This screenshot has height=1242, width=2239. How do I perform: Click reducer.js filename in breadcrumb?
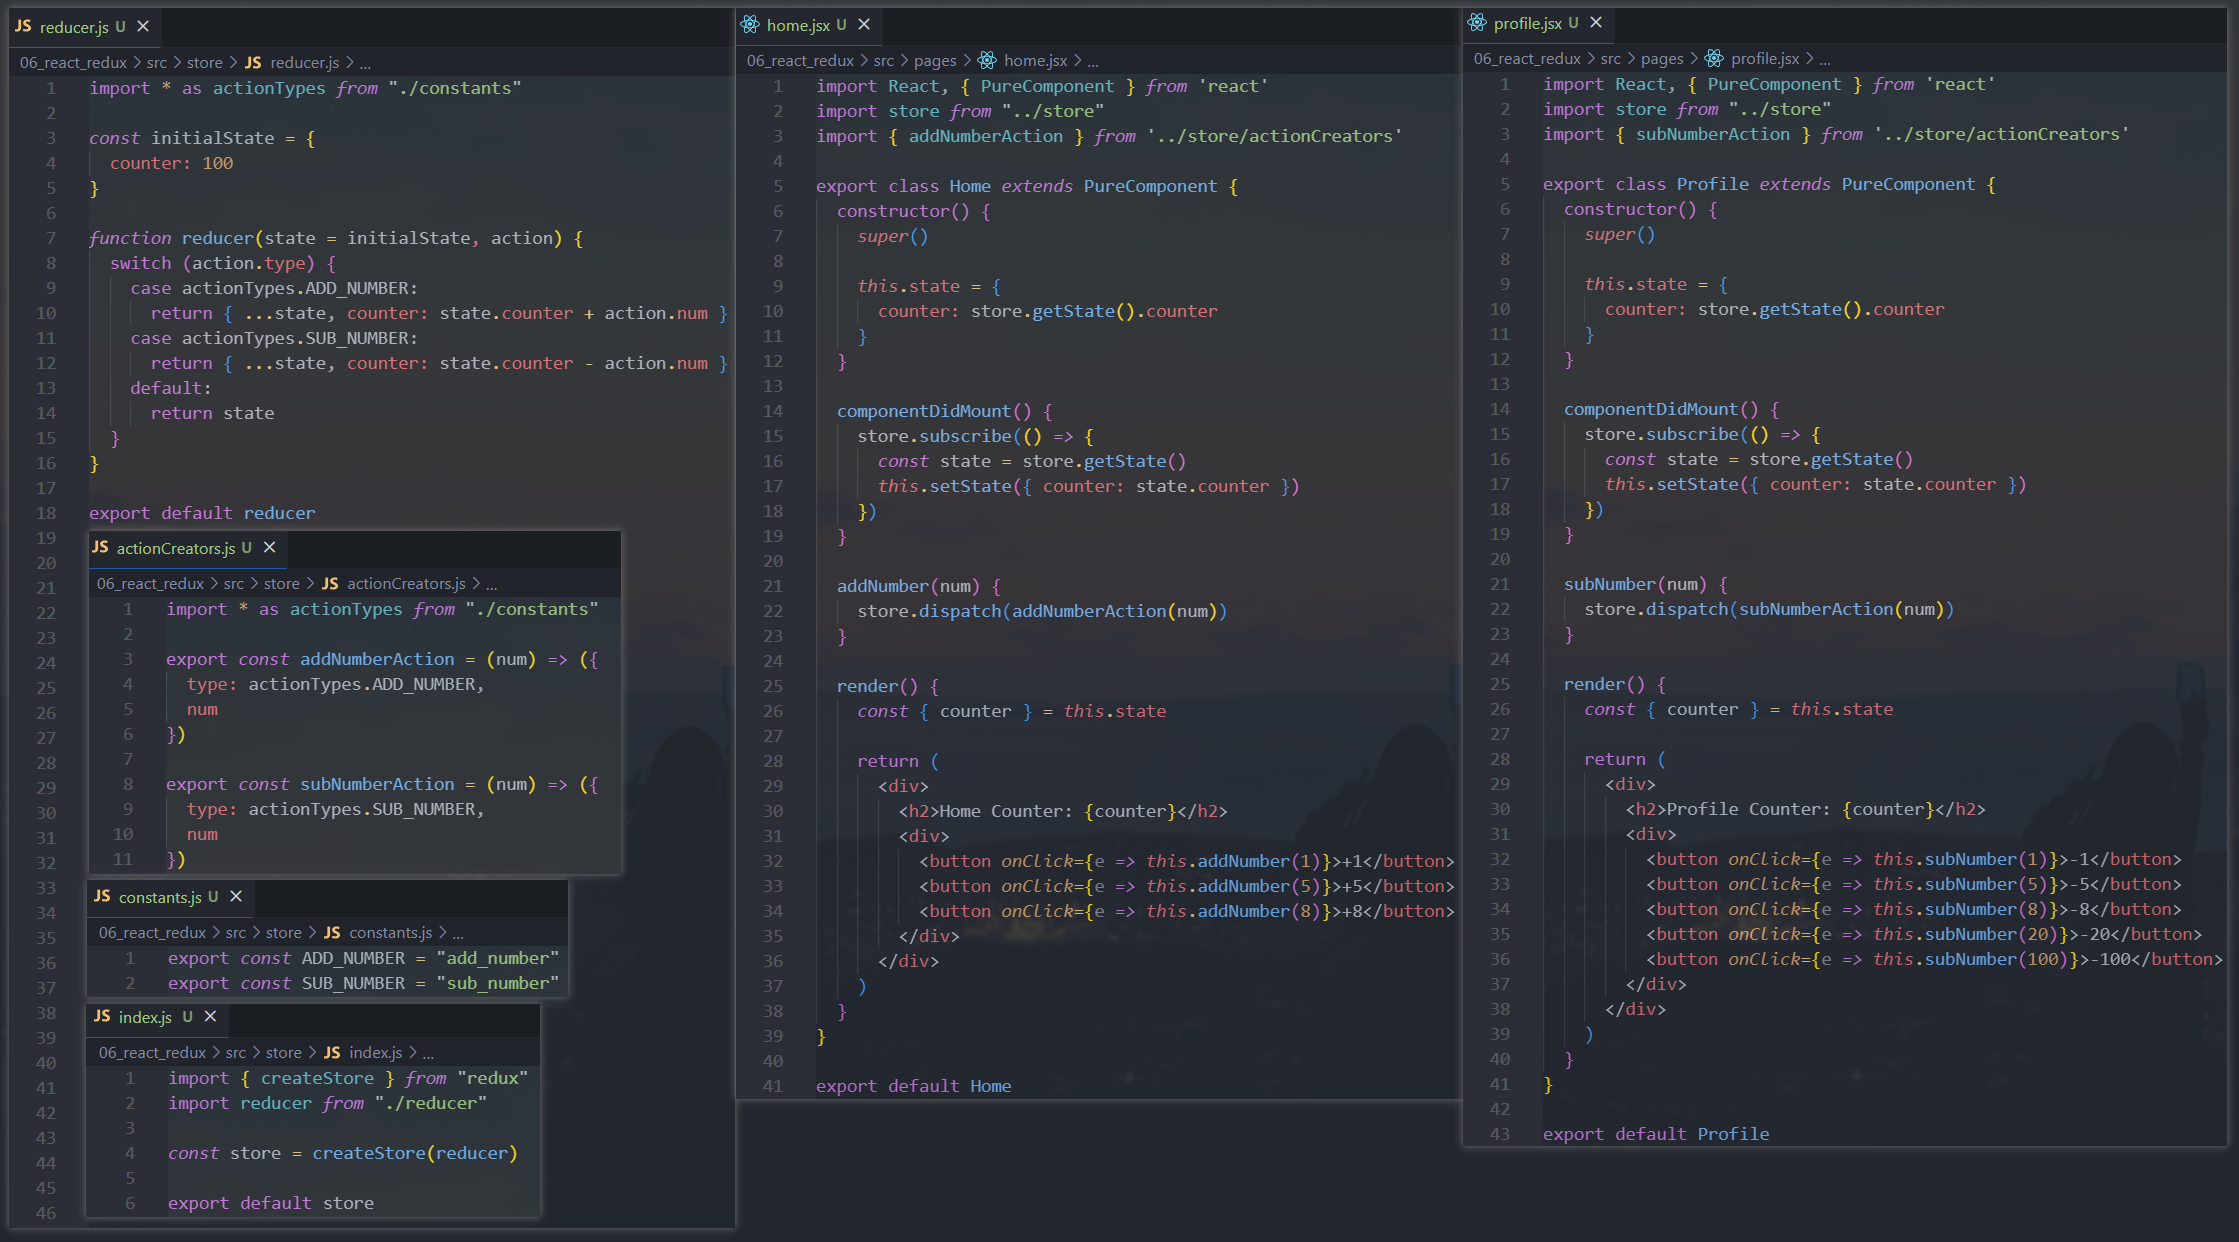tap(305, 62)
